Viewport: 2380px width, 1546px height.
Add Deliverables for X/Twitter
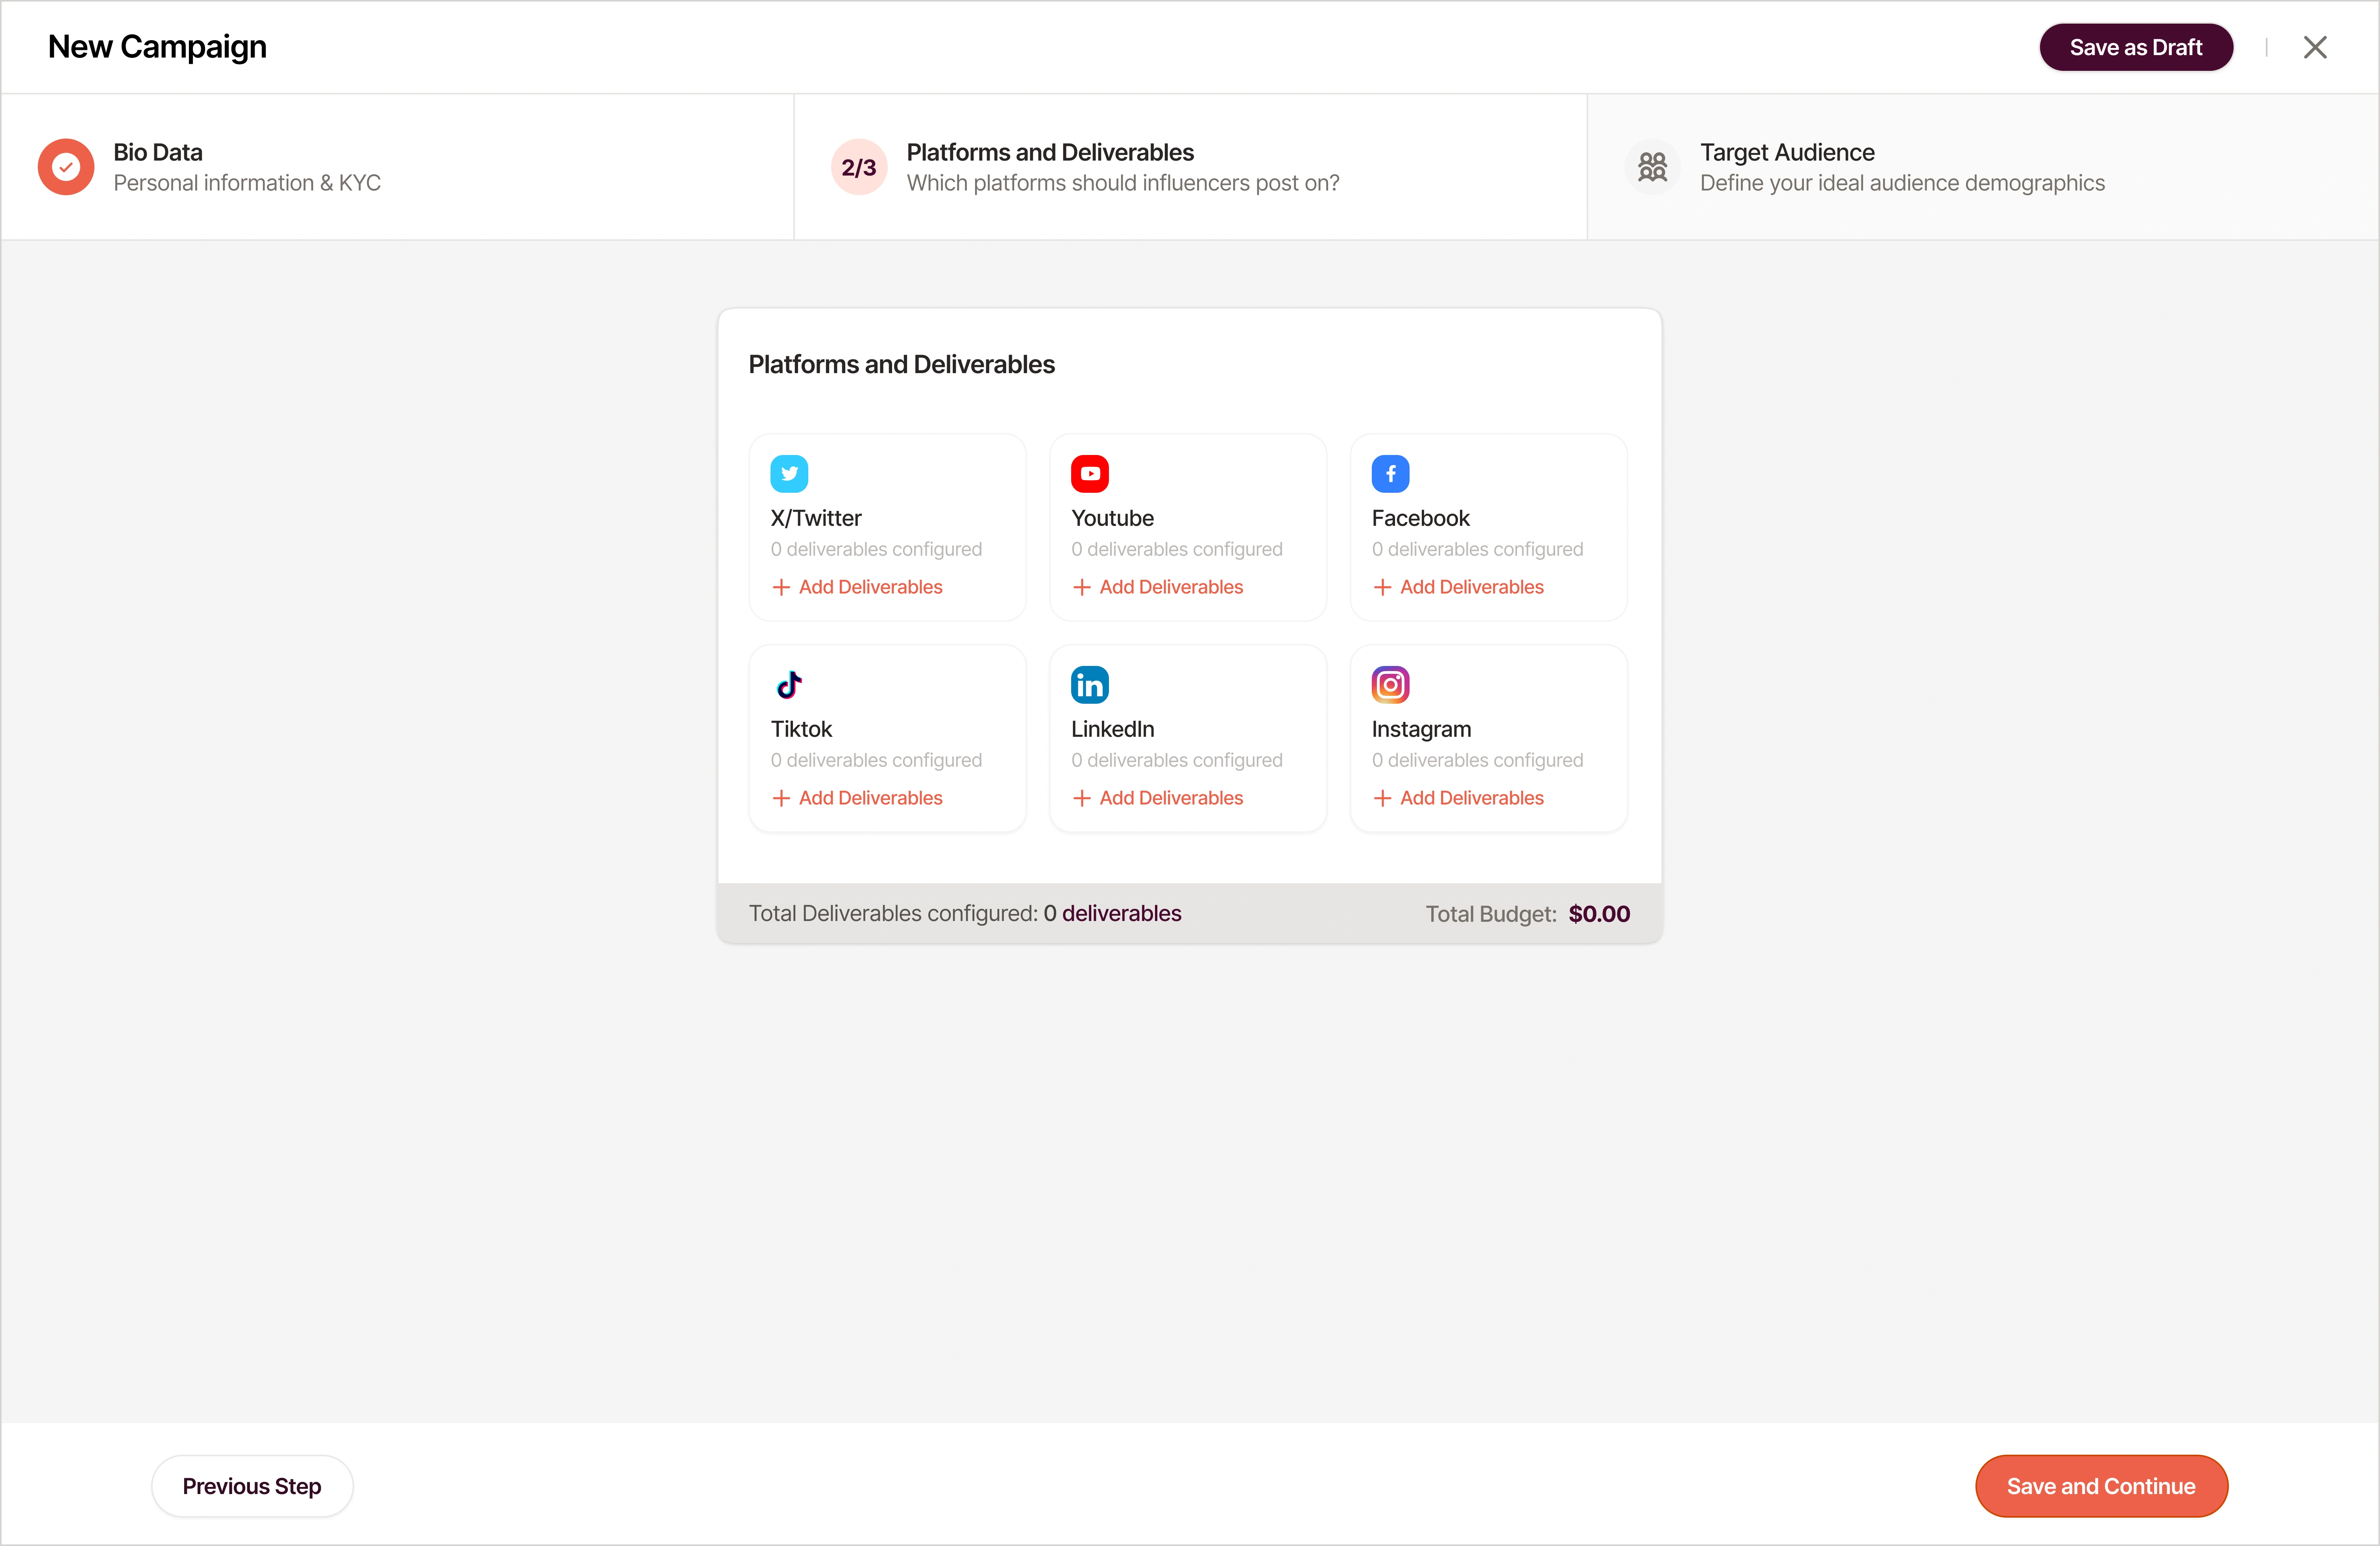(858, 587)
